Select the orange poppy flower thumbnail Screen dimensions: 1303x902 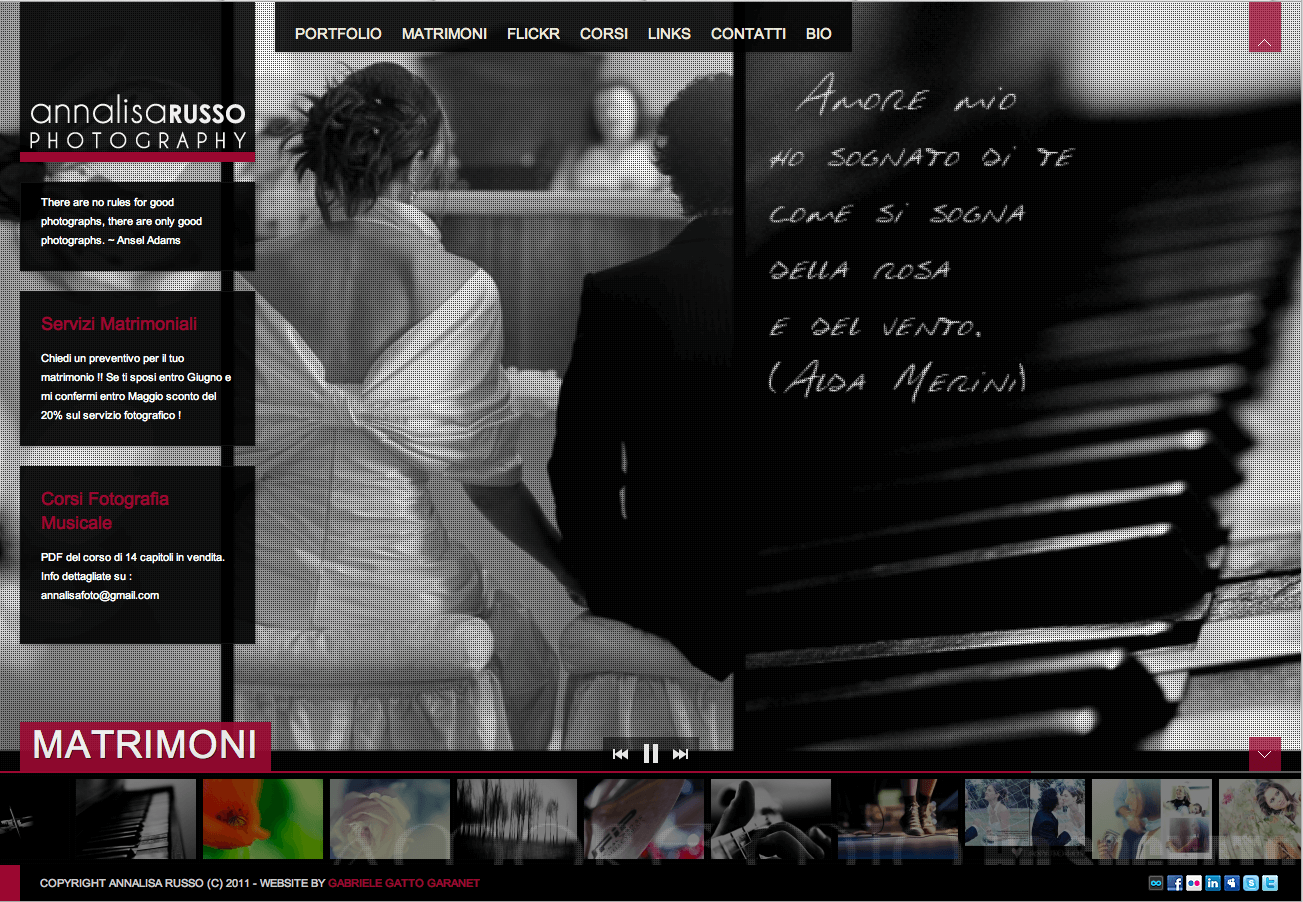[263, 819]
